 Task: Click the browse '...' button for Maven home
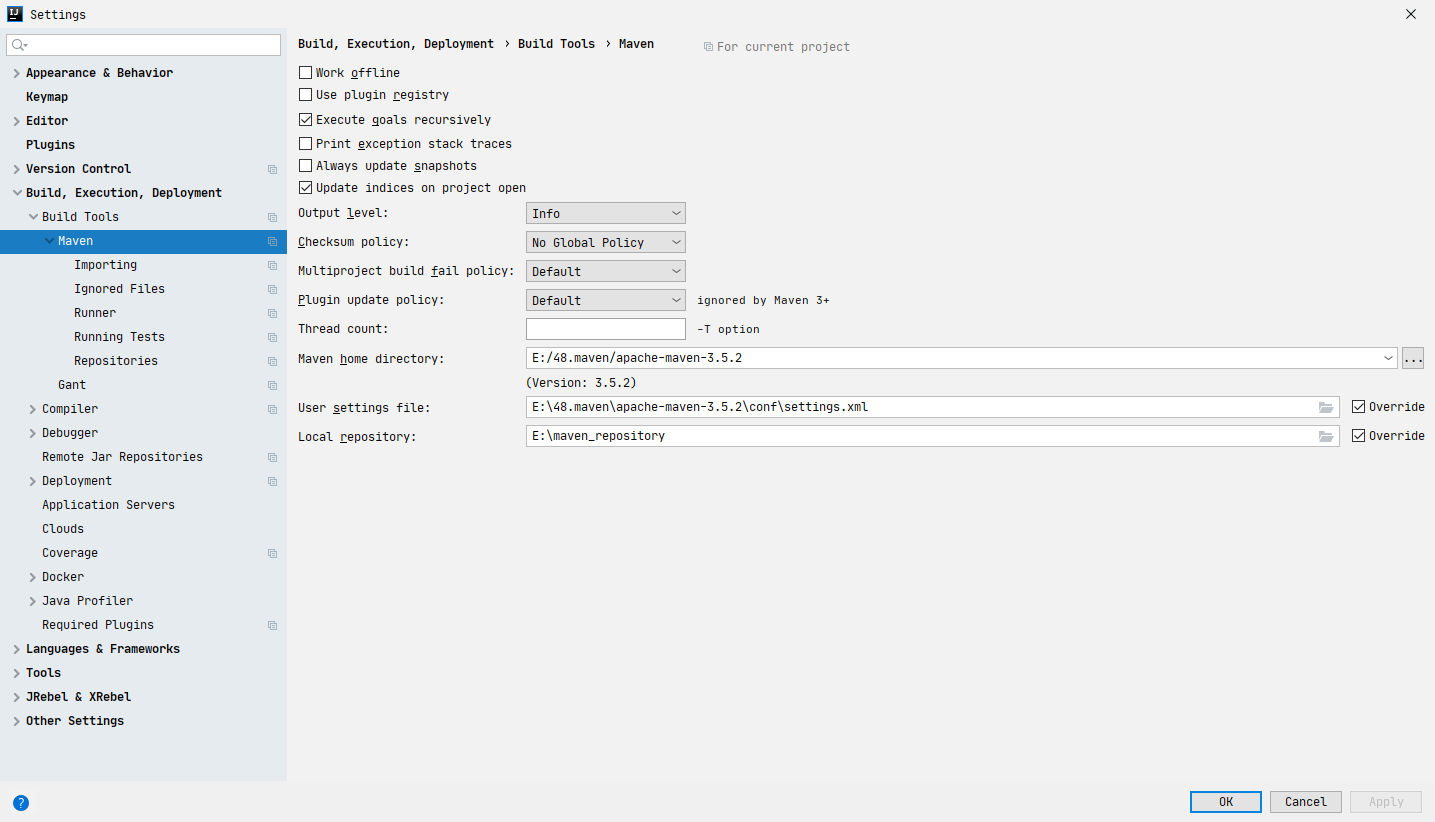click(x=1413, y=358)
